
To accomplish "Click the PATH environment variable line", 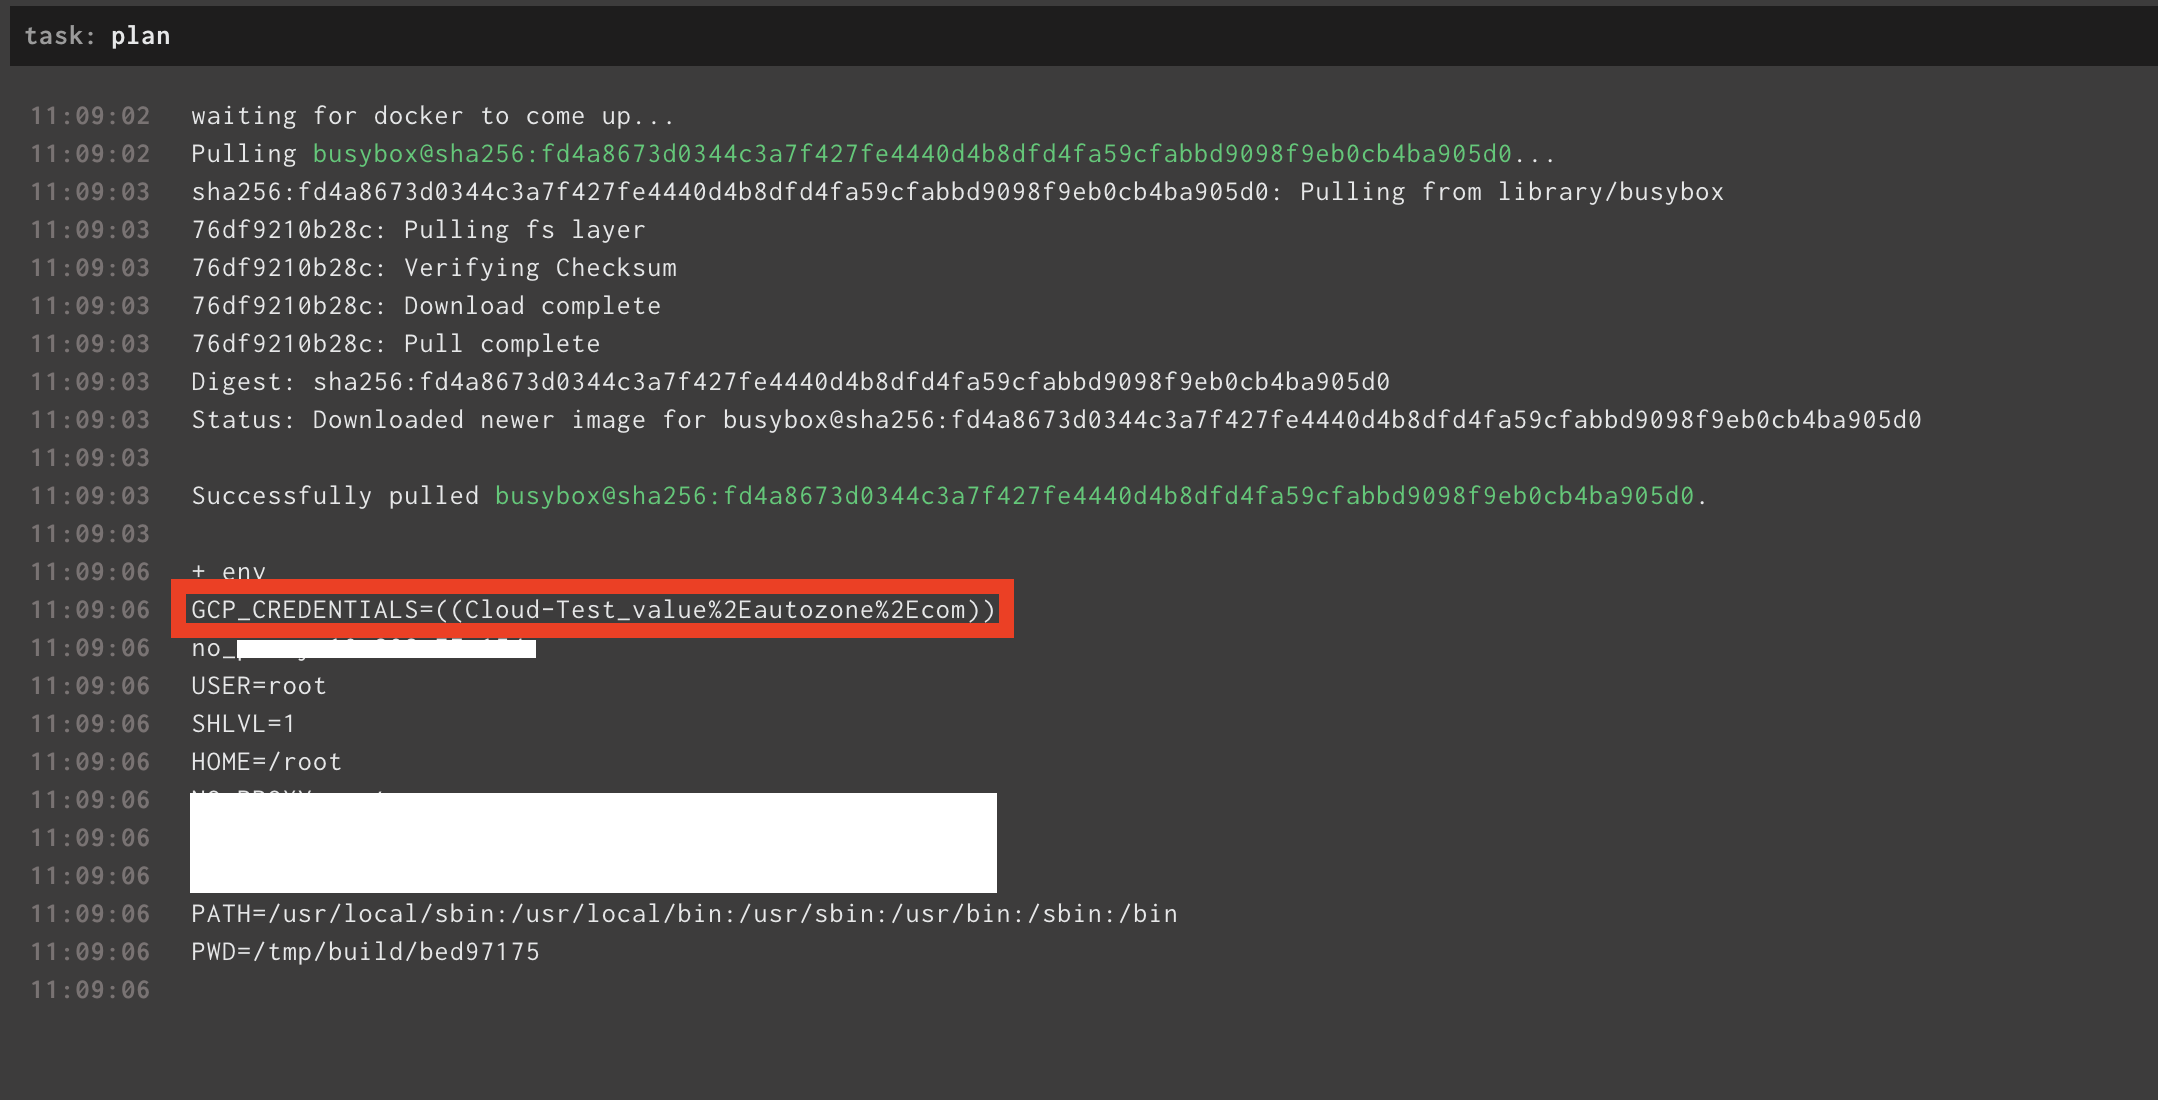I will pyautogui.click(x=684, y=913).
